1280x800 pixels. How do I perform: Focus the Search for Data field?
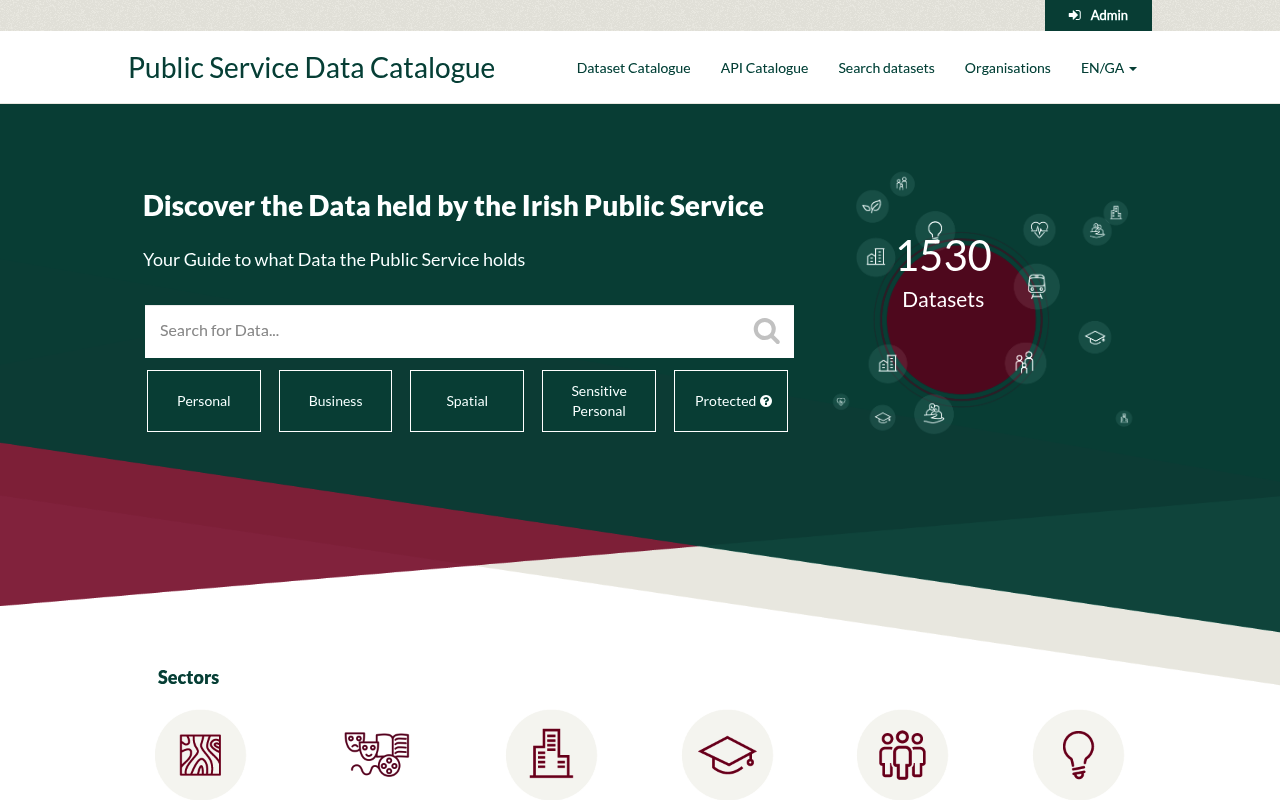[469, 331]
